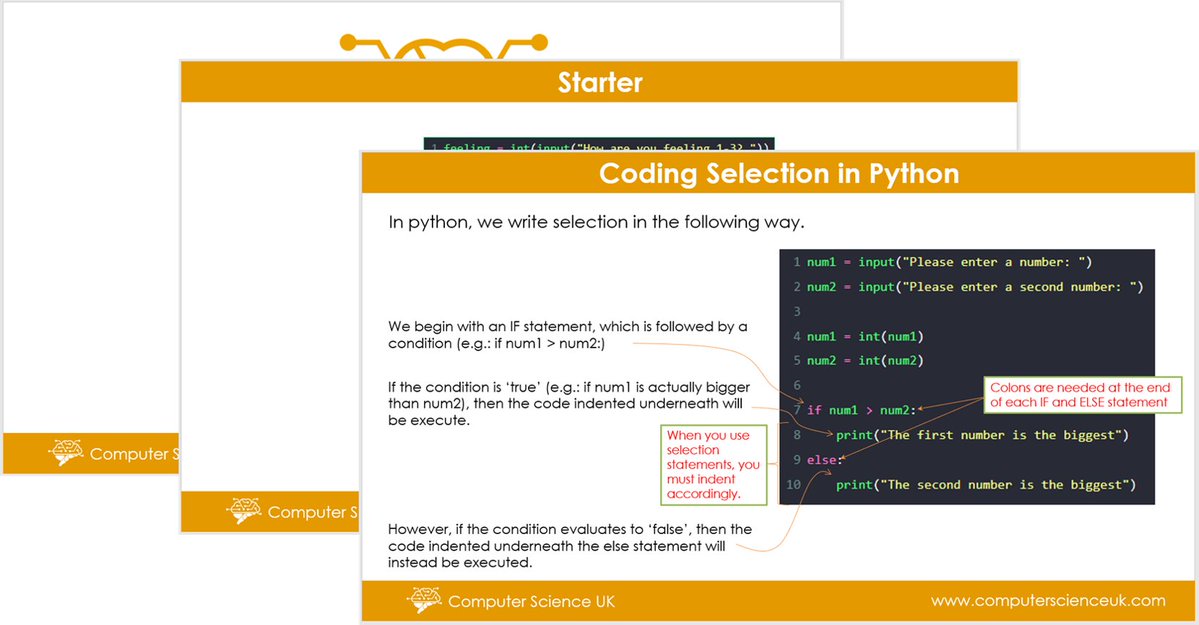Screen dimensions: 1199x625
Task: Click the large orange logo atop the back slide
Action: click(x=444, y=45)
